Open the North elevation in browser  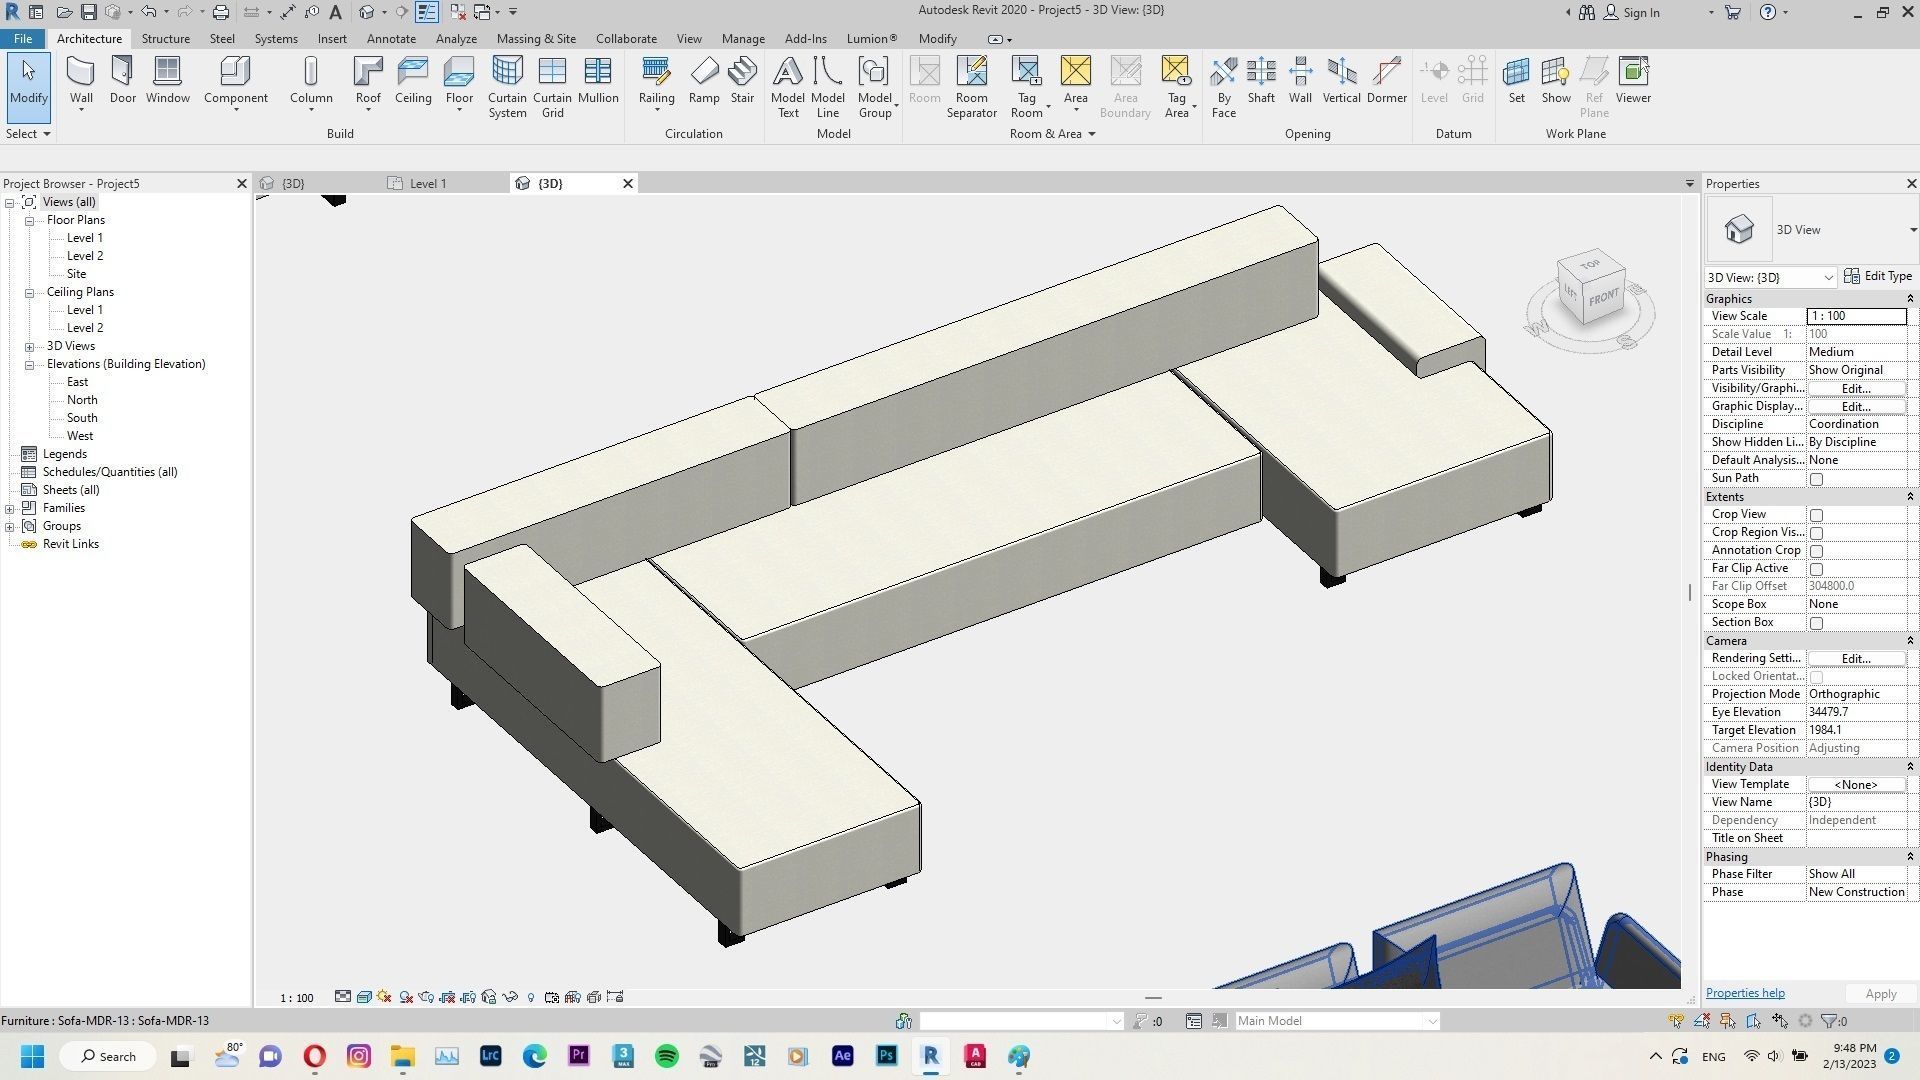[82, 400]
